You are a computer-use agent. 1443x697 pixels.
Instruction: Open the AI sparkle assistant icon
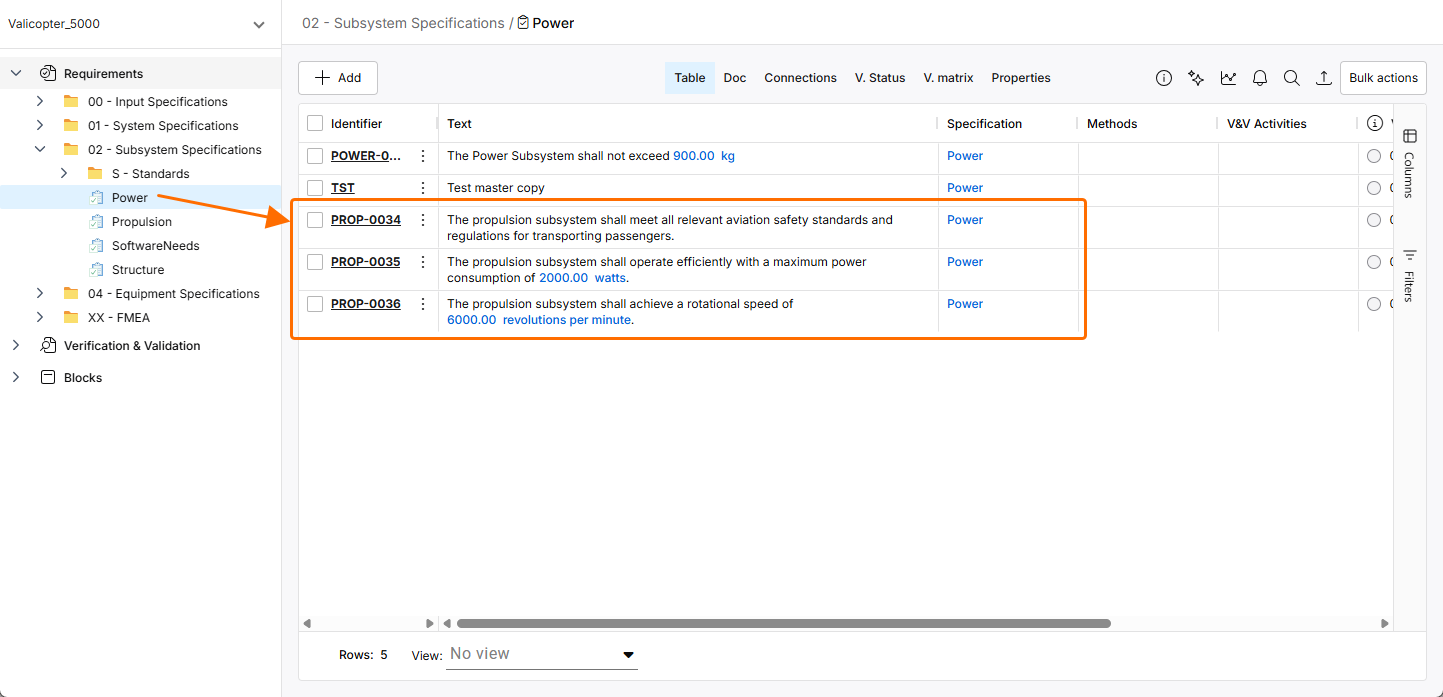click(1196, 78)
